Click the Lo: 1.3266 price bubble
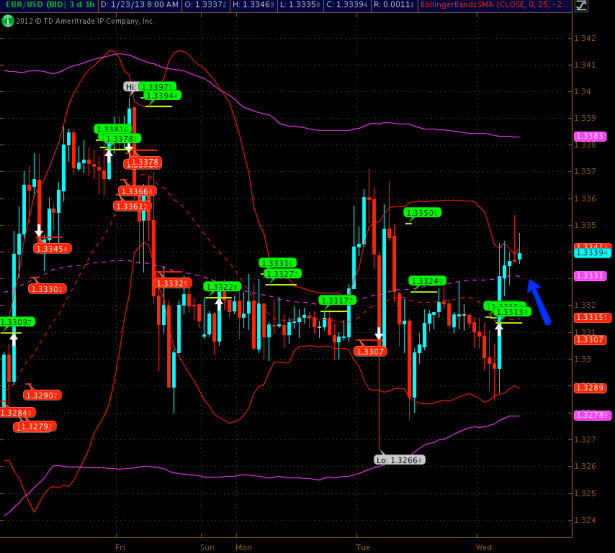615x553 pixels. coord(398,460)
